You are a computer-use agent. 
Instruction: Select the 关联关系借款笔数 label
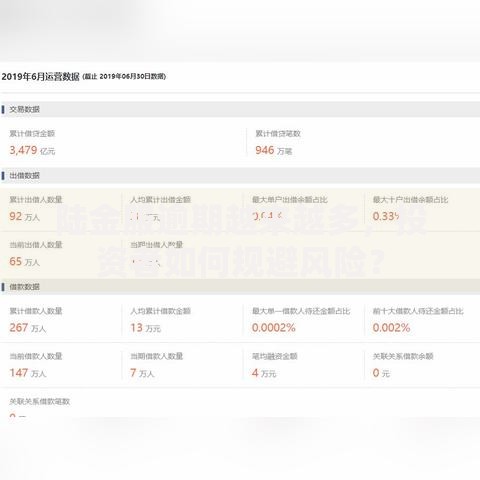coord(40,401)
